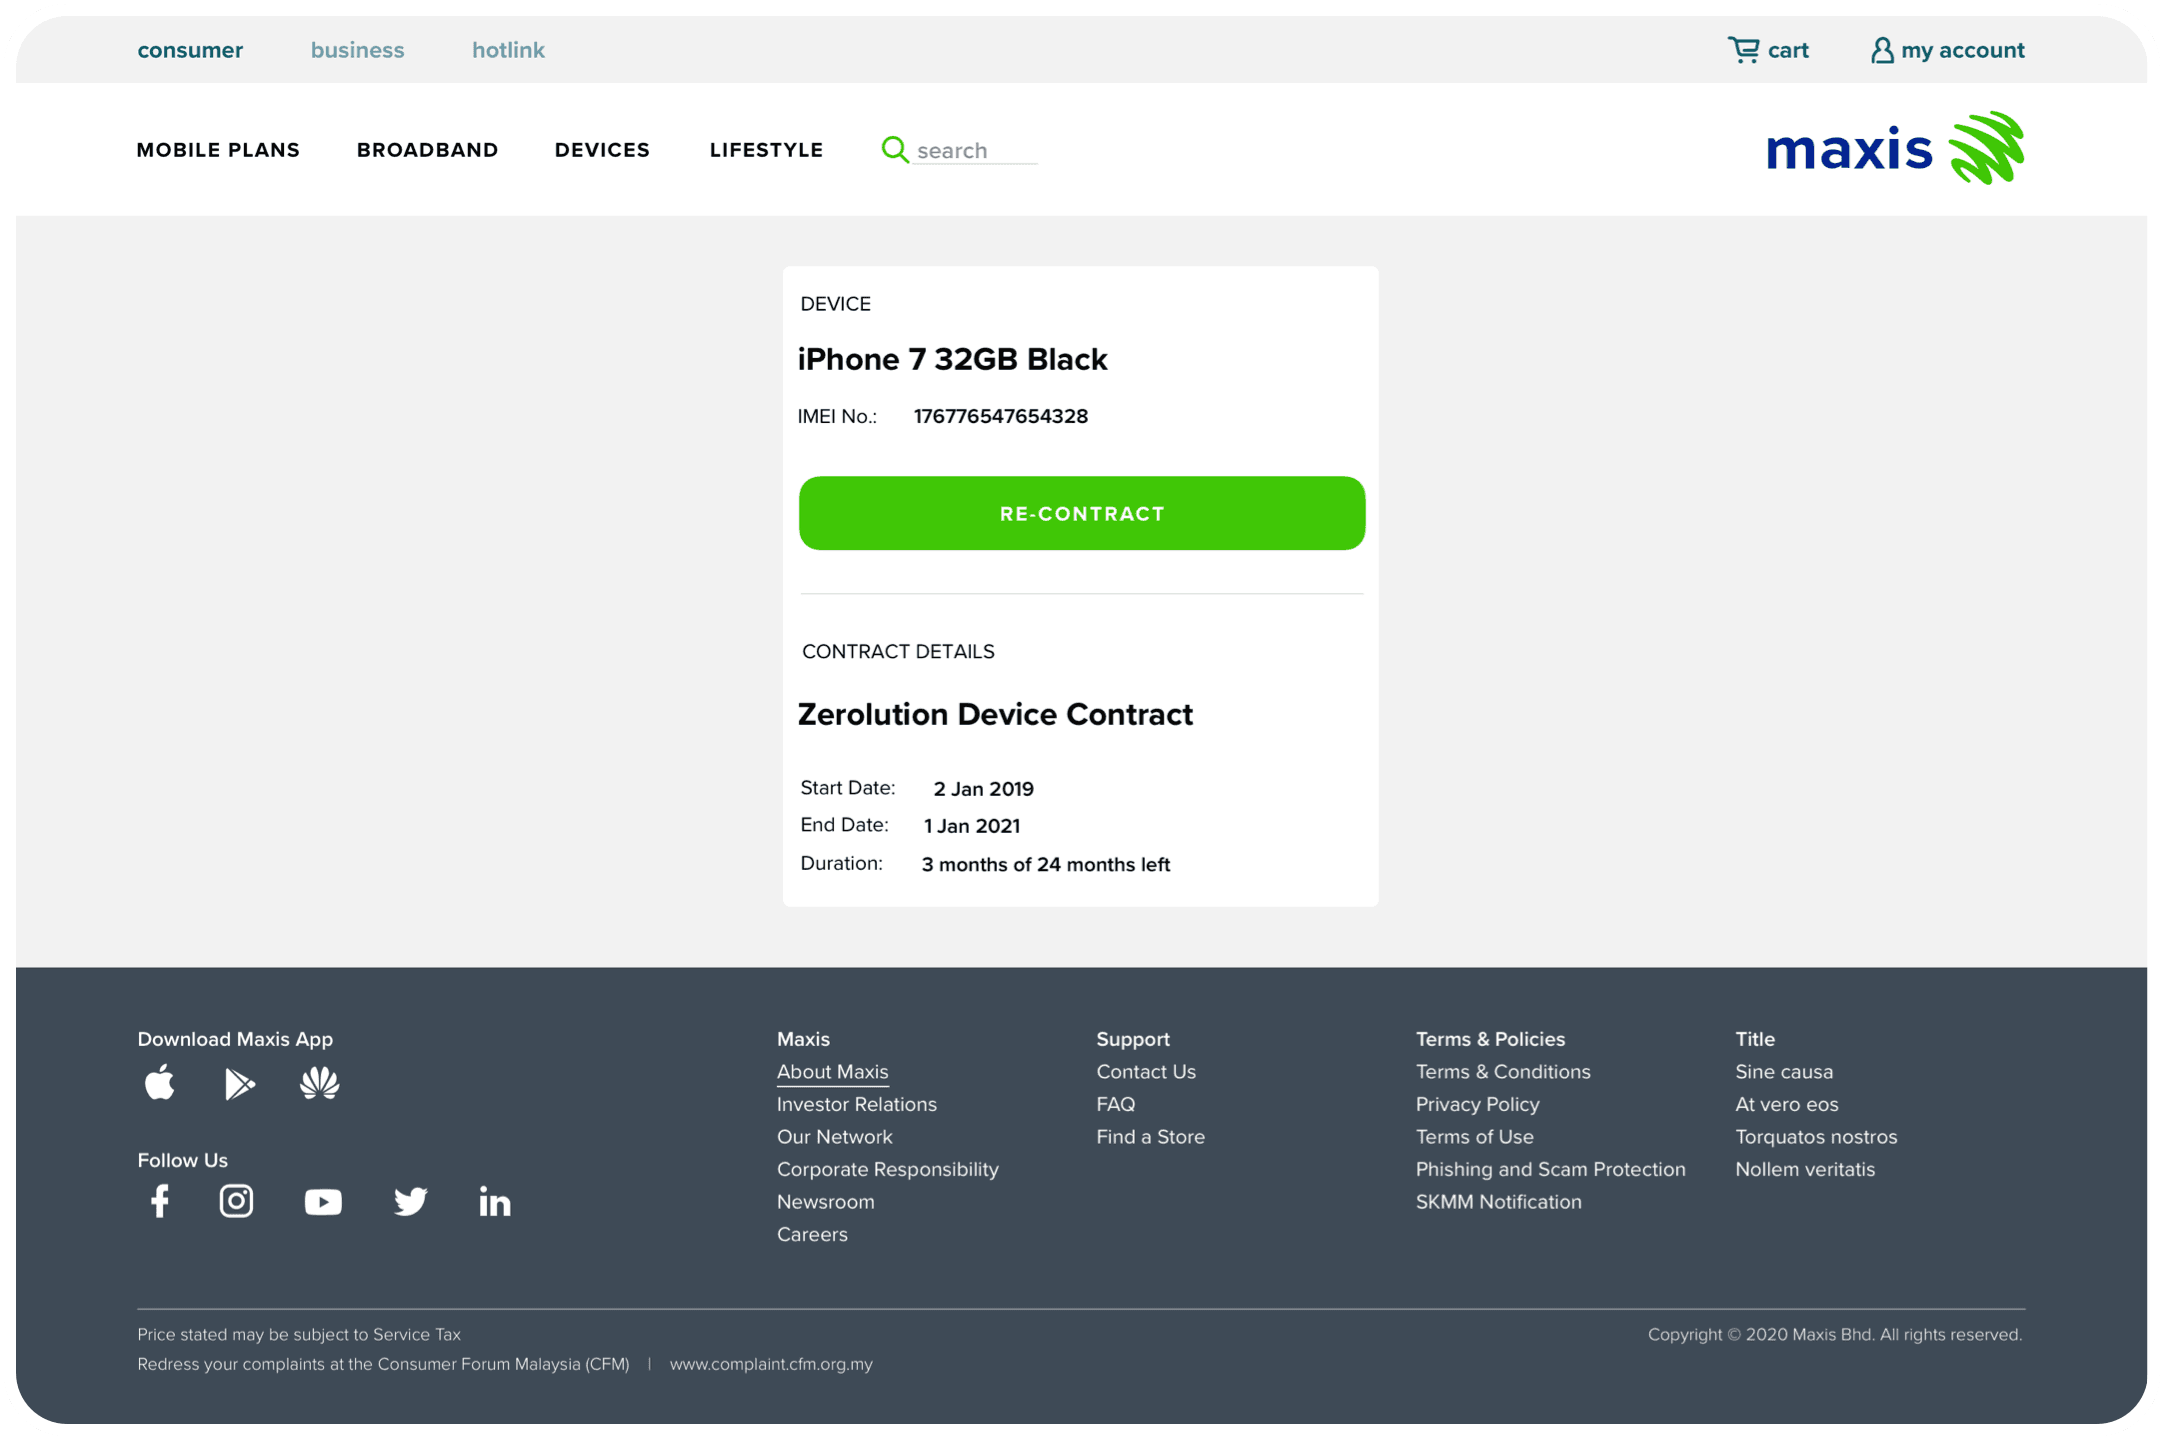The height and width of the screenshot is (1440, 2164).
Task: Click the Title footer column heading
Action: pos(1755,1039)
